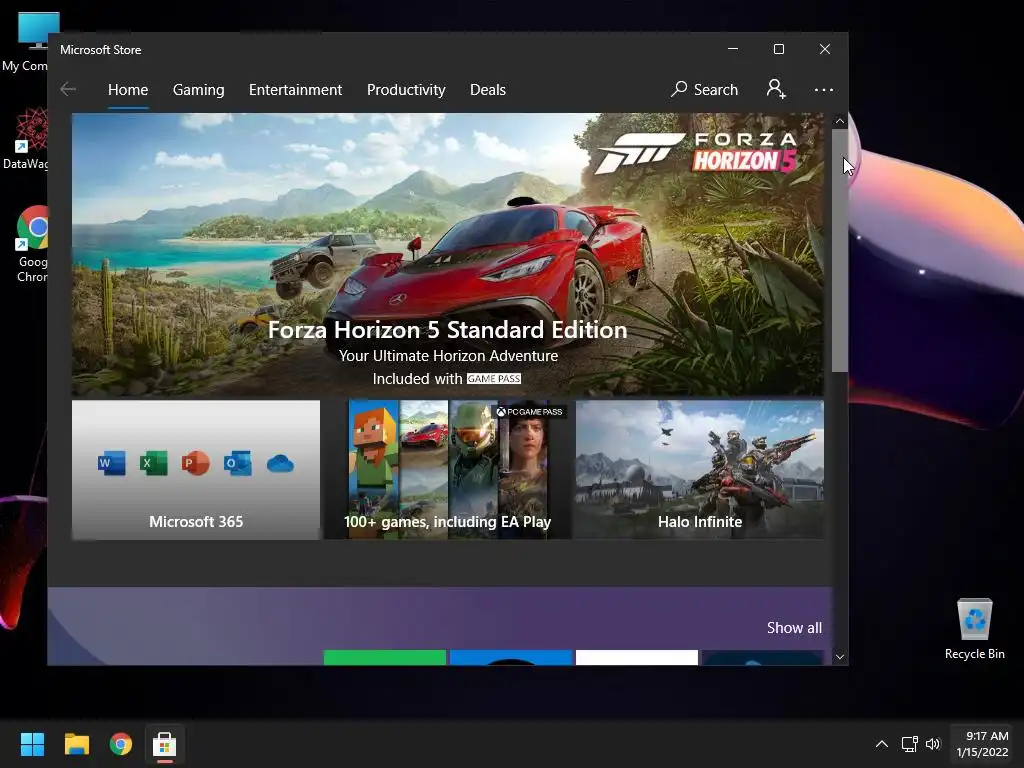Open the Deals tab
Image resolution: width=1024 pixels, height=768 pixels.
488,89
